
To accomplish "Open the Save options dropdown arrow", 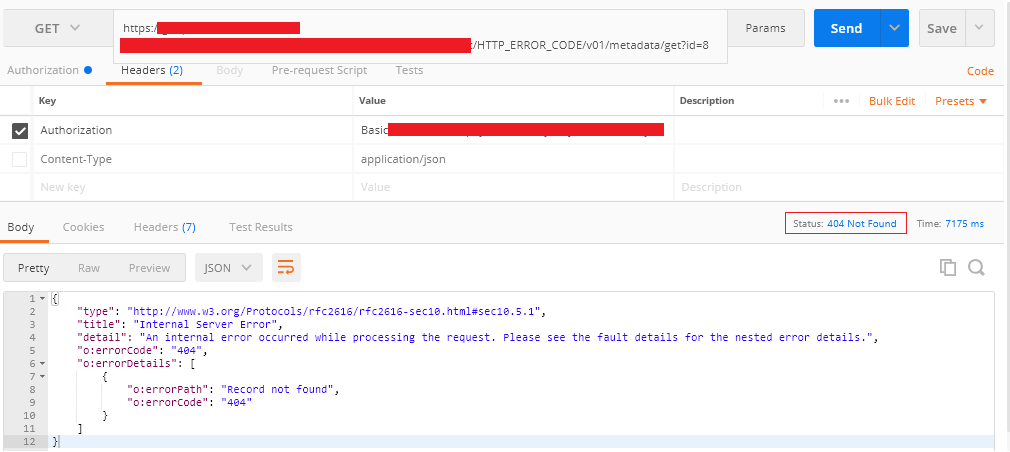I will pyautogui.click(x=980, y=28).
